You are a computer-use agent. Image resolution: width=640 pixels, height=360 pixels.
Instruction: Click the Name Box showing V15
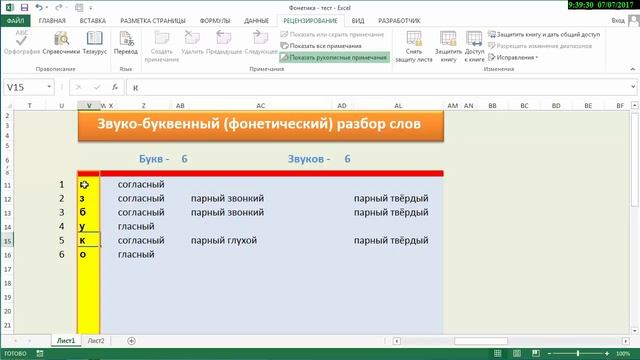click(x=25, y=87)
